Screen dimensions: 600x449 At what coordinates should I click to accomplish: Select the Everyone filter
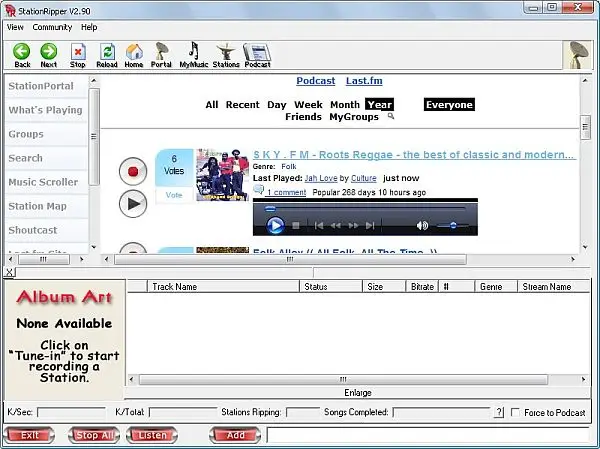449,104
